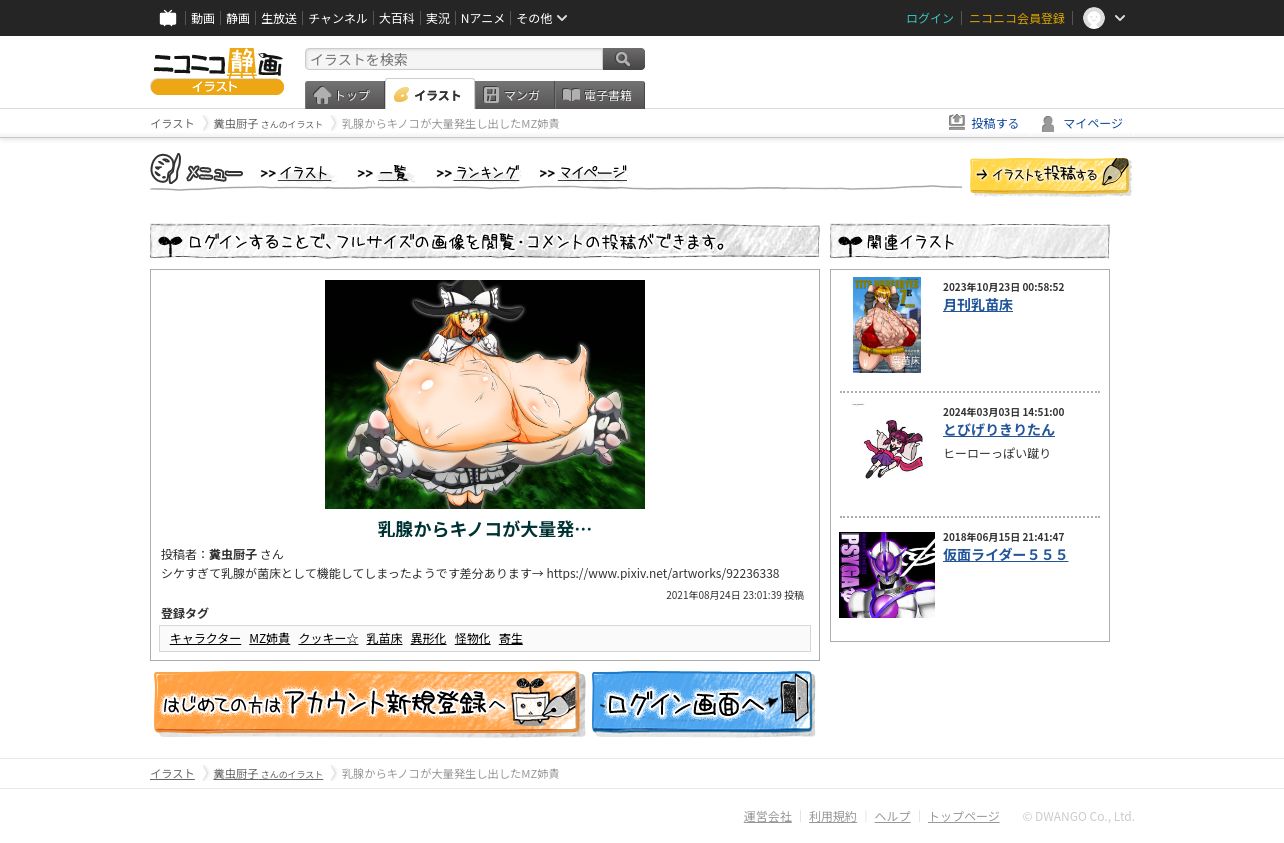Switch to the イラスト tab

tap(429, 95)
